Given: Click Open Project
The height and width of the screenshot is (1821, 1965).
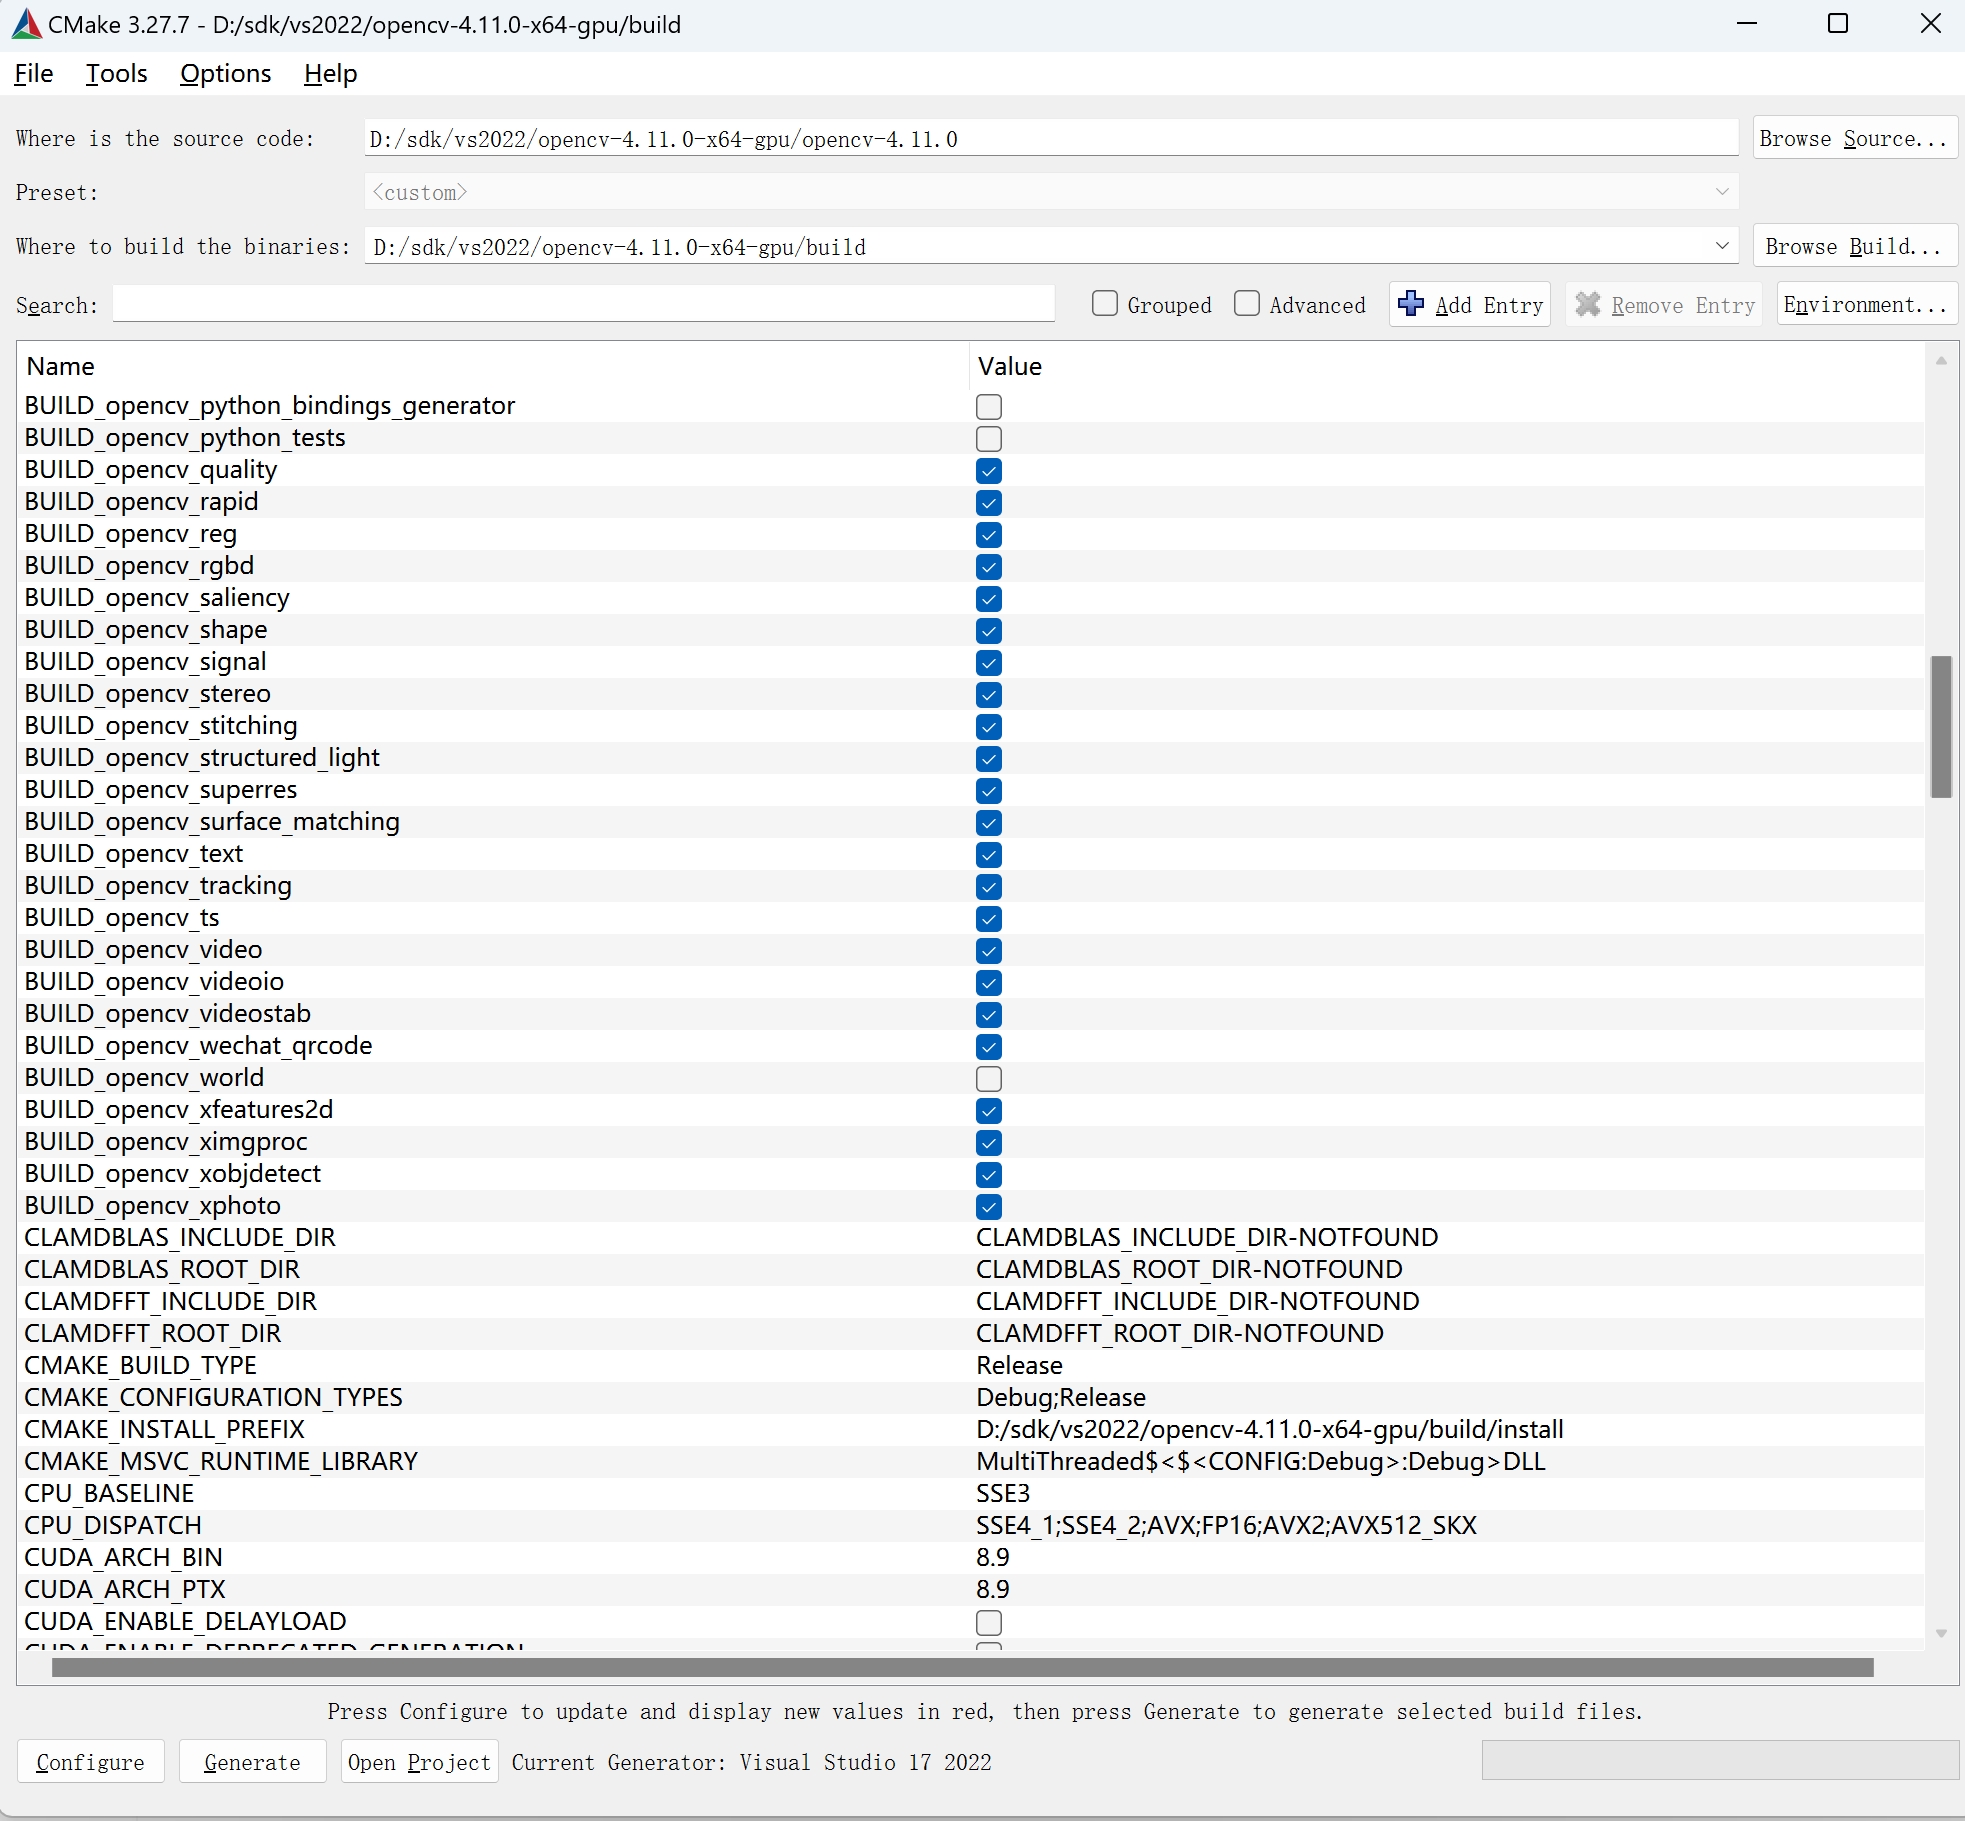Looking at the screenshot, I should (x=418, y=1762).
